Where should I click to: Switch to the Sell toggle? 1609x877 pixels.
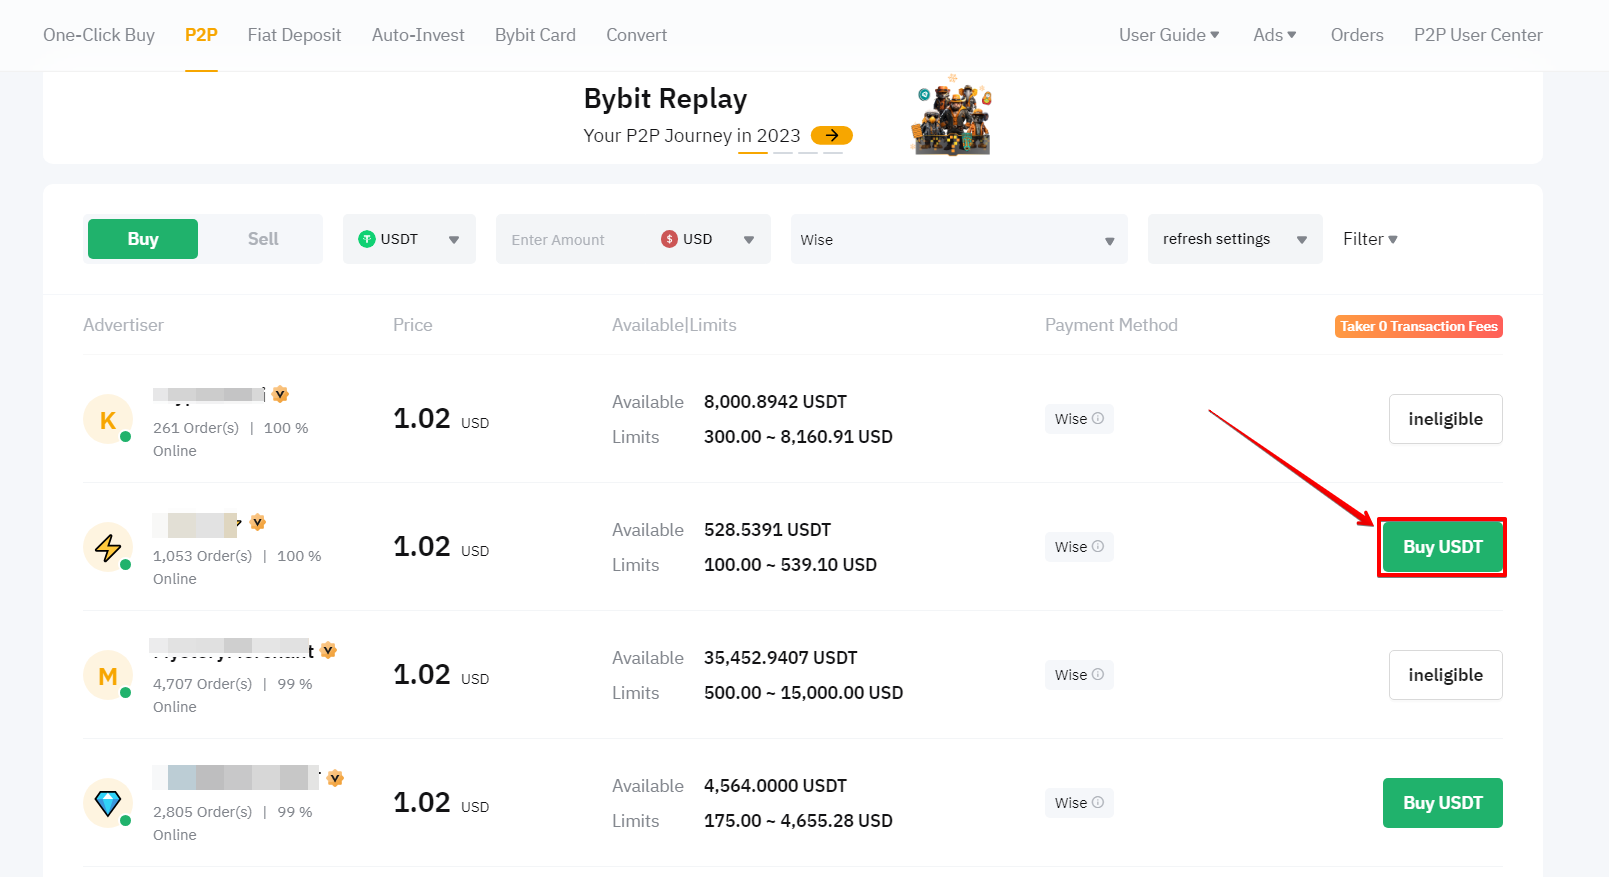[263, 239]
